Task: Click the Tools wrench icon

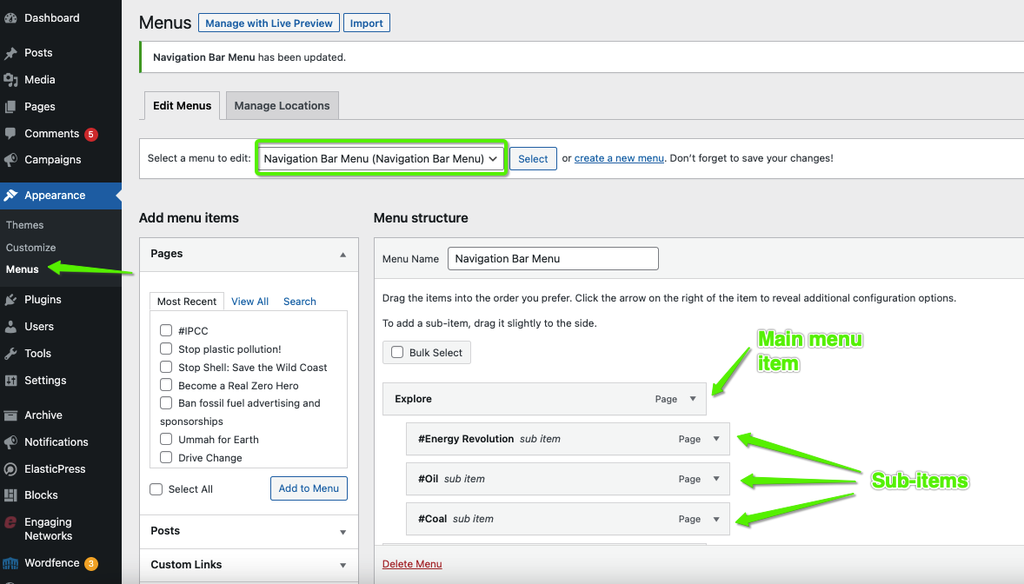Action: pos(10,353)
